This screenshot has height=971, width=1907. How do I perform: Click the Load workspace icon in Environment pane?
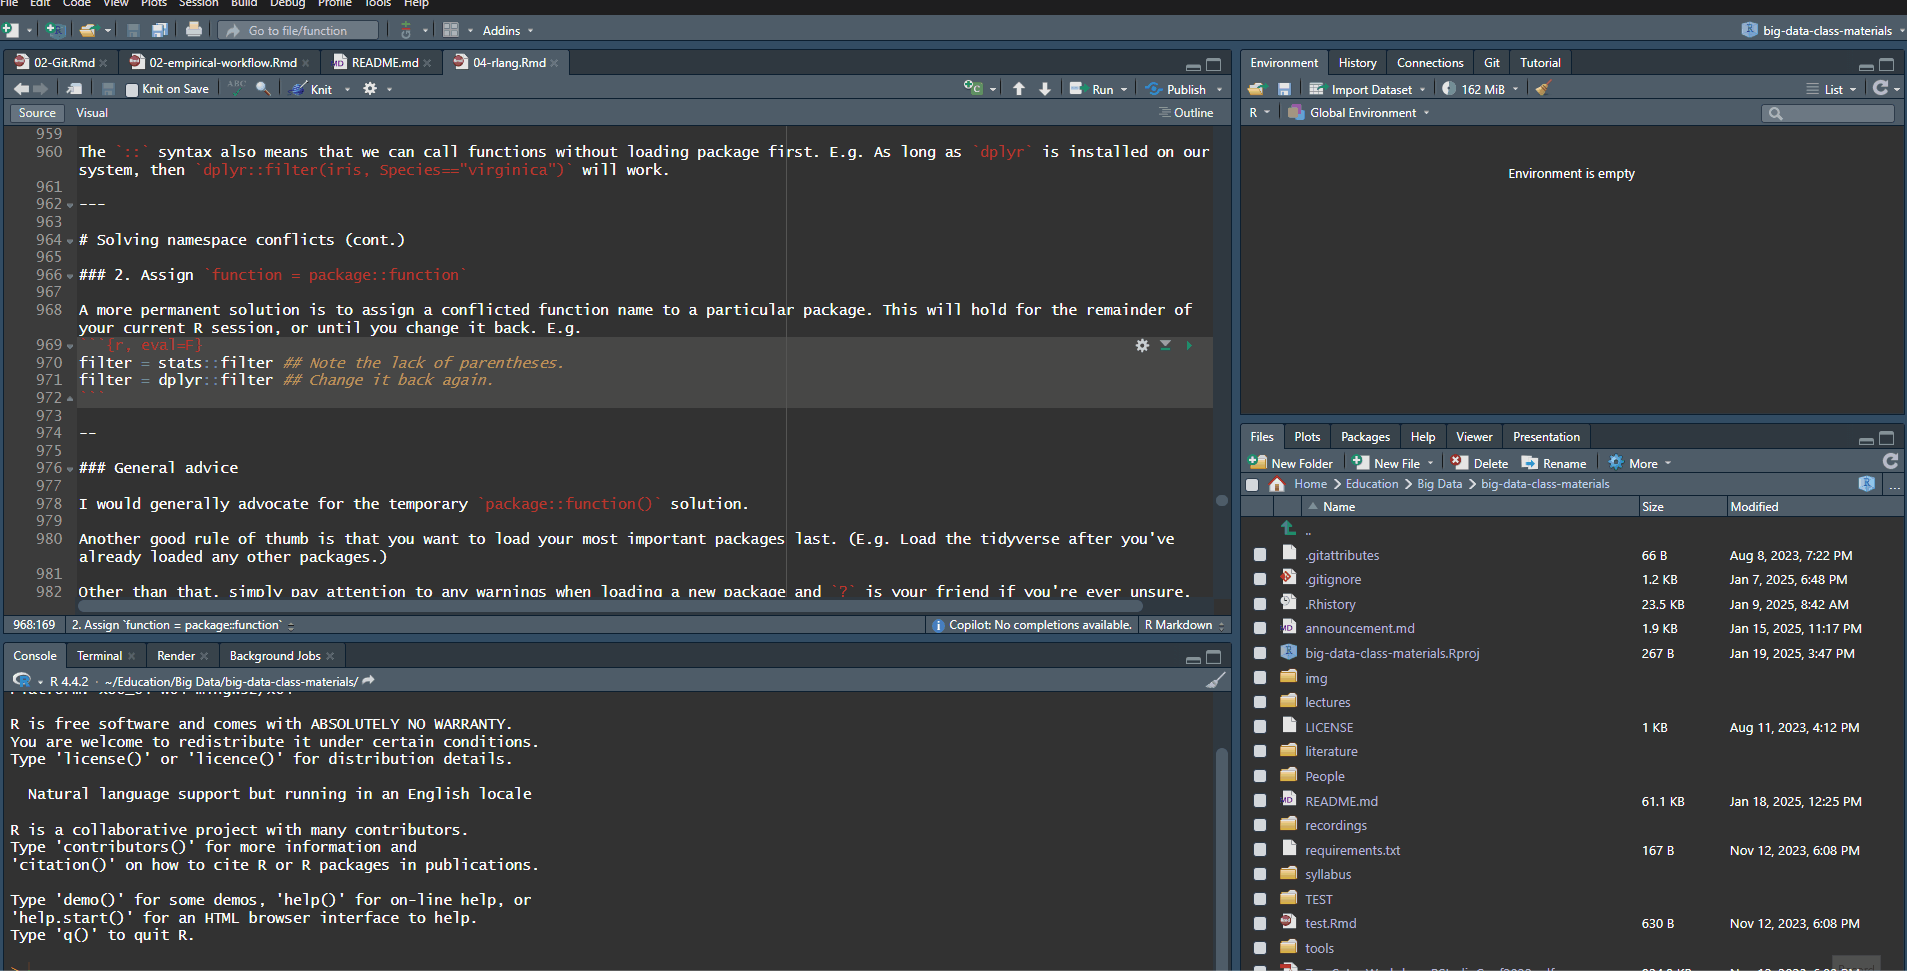pos(1256,89)
